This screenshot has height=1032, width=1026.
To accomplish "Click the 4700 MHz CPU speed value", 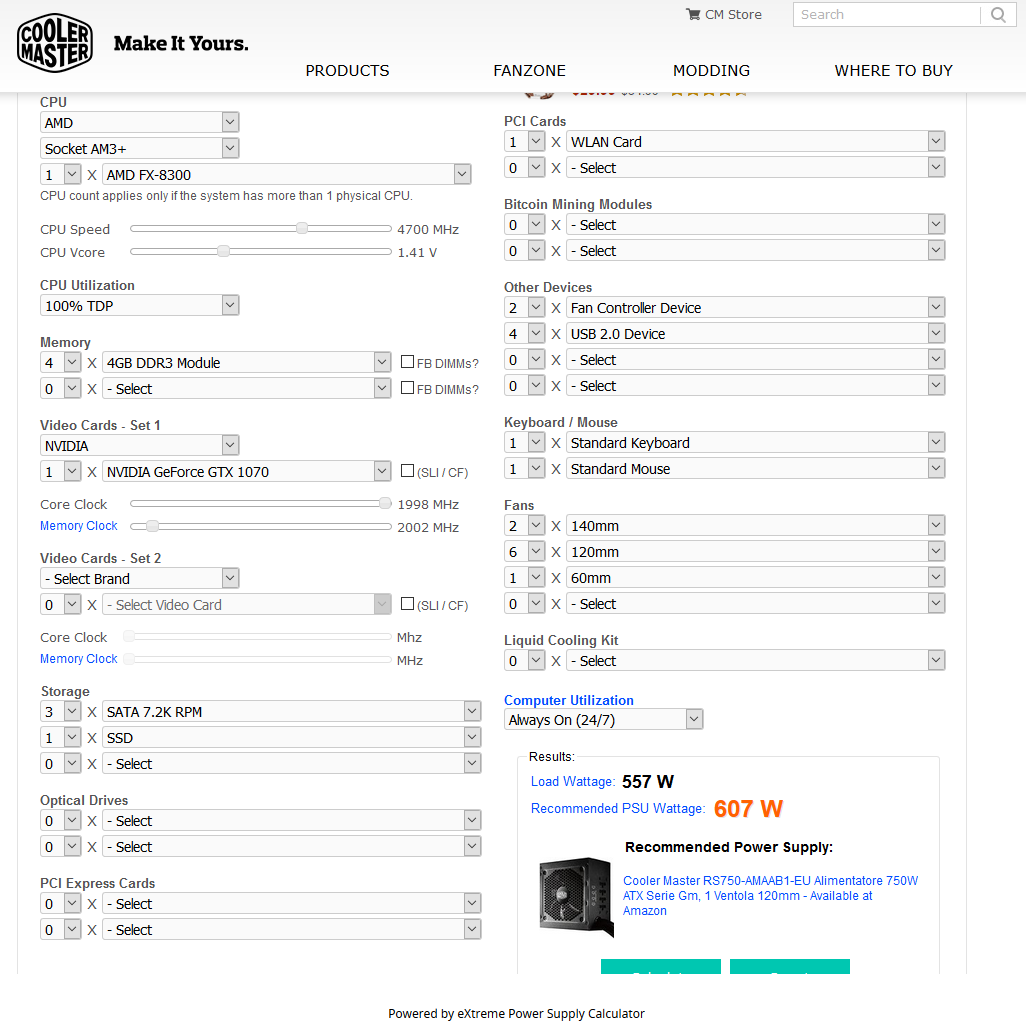I will coord(428,229).
